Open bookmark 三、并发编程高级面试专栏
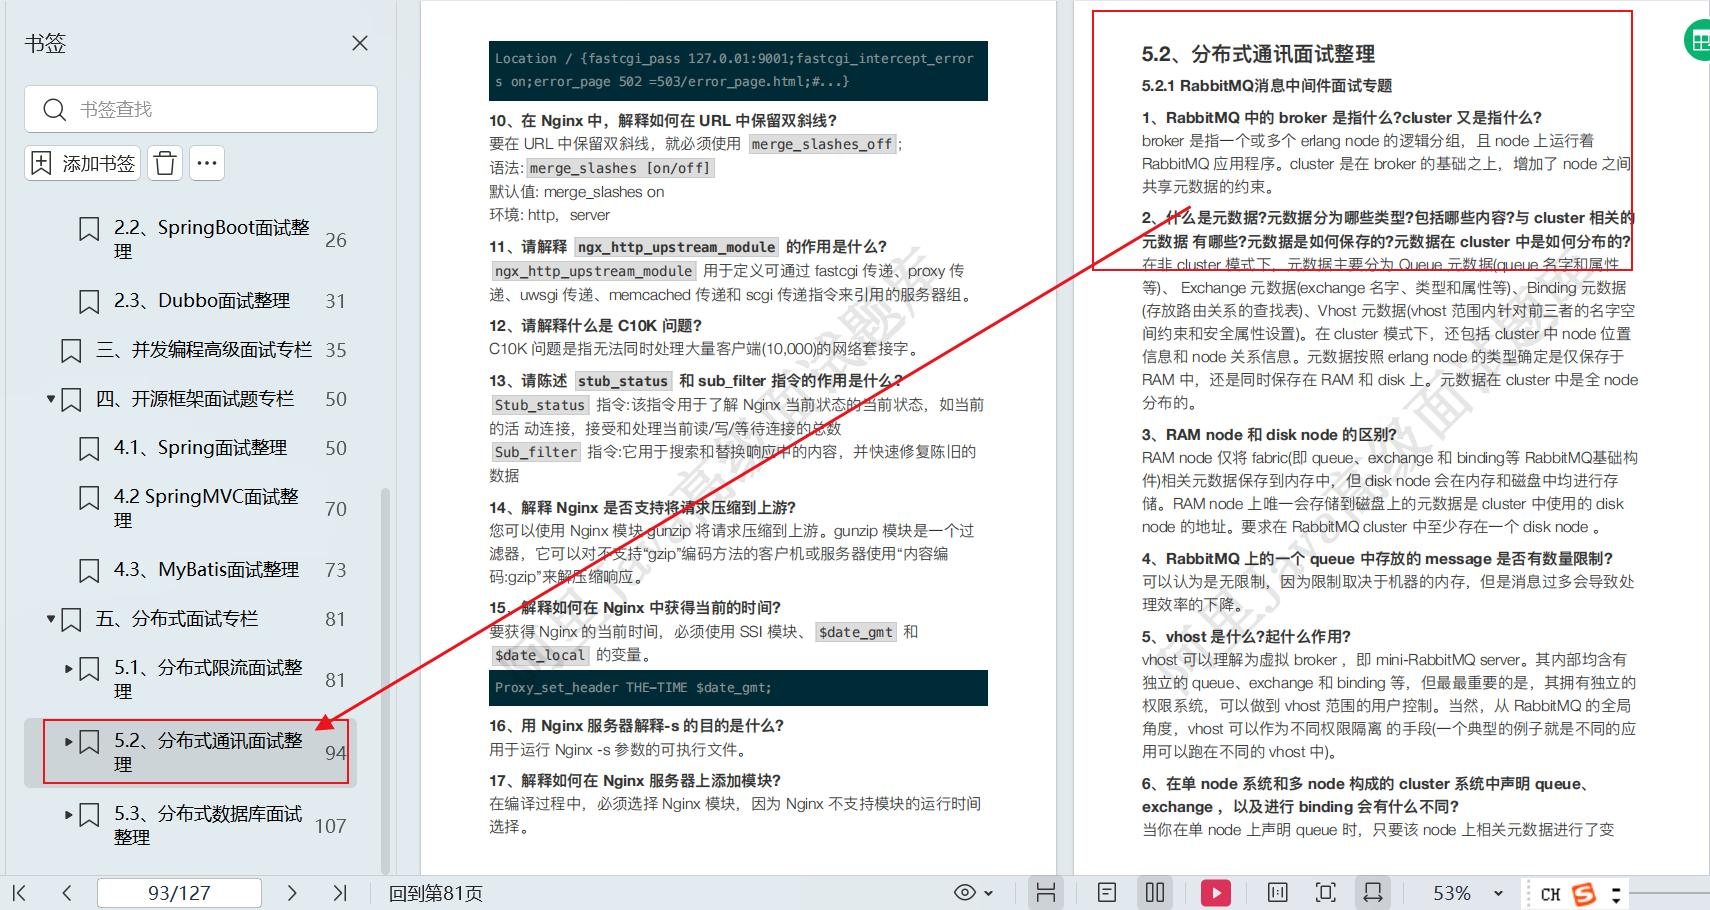 pyautogui.click(x=204, y=349)
